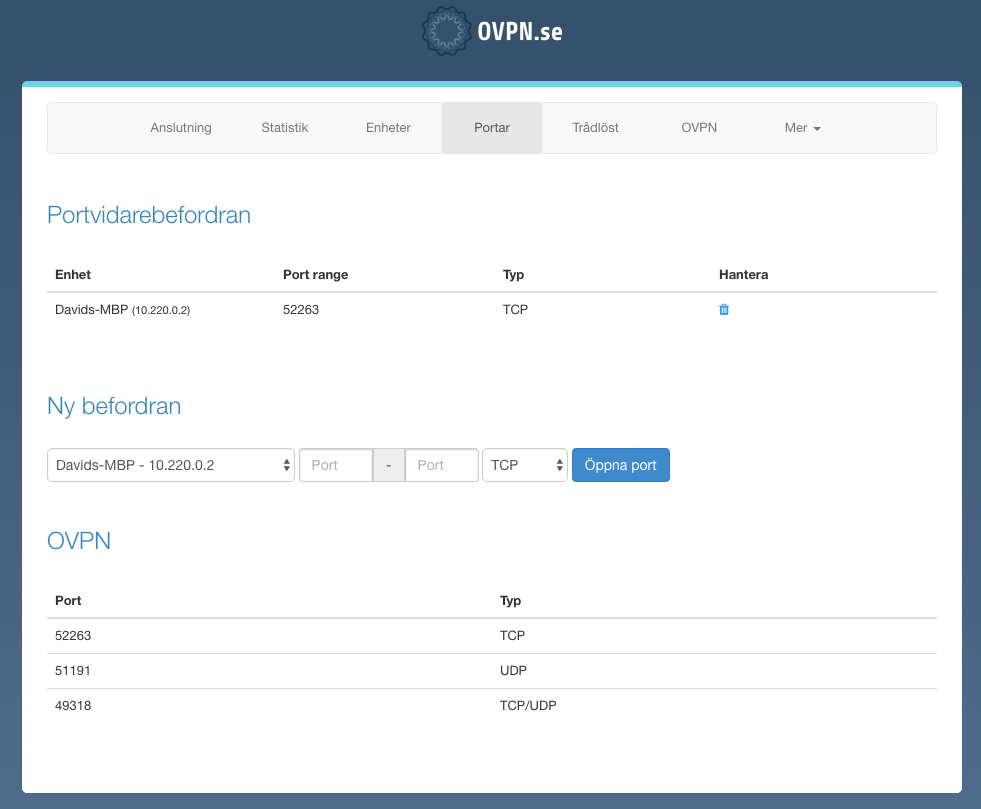Screen dimensions: 981x809
Task: Expand the Mer dropdown menu
Action: 802,128
